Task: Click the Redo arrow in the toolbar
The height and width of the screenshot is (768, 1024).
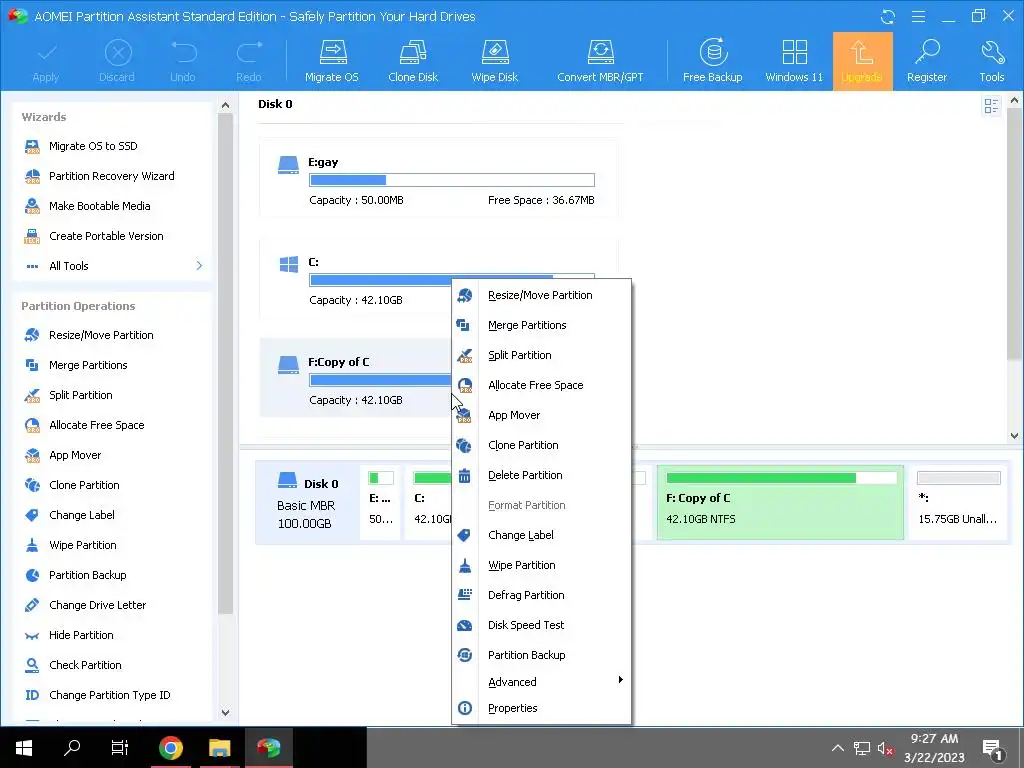Action: coord(249,61)
